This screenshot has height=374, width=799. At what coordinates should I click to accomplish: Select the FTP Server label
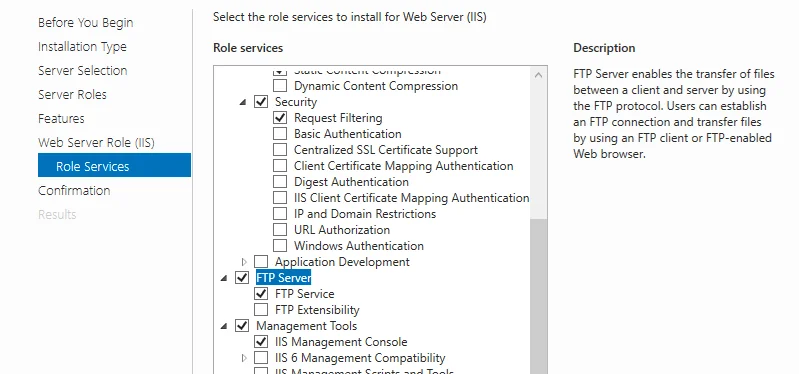(283, 278)
